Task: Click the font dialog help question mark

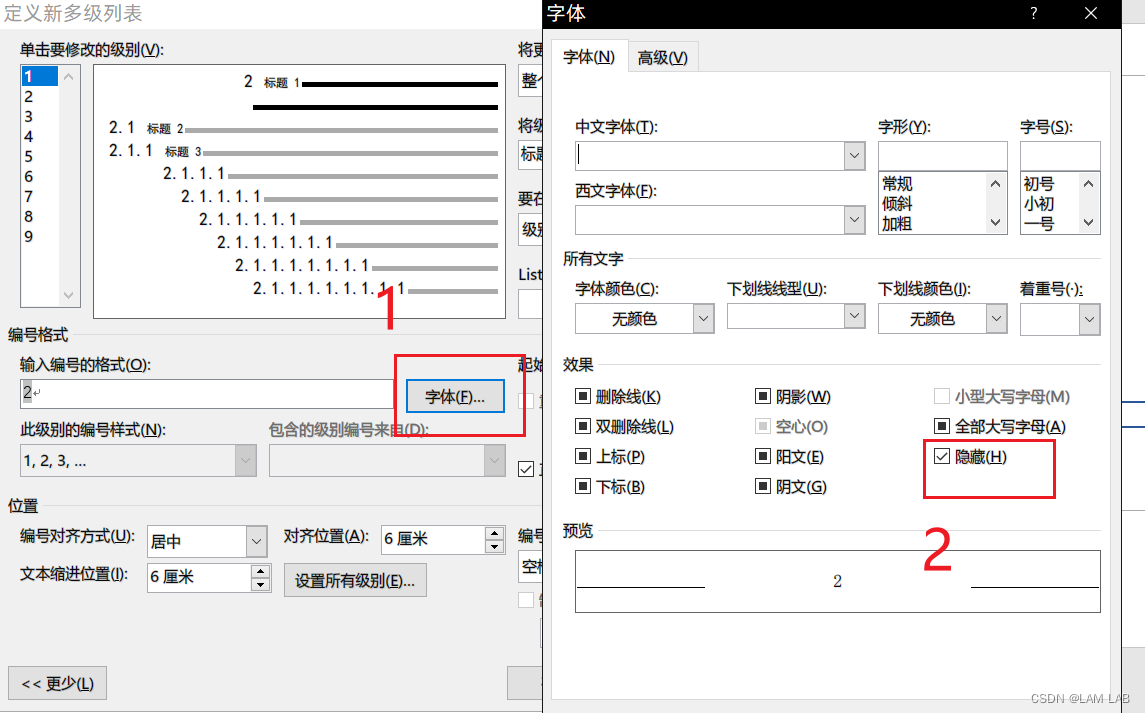Action: coord(1033,13)
